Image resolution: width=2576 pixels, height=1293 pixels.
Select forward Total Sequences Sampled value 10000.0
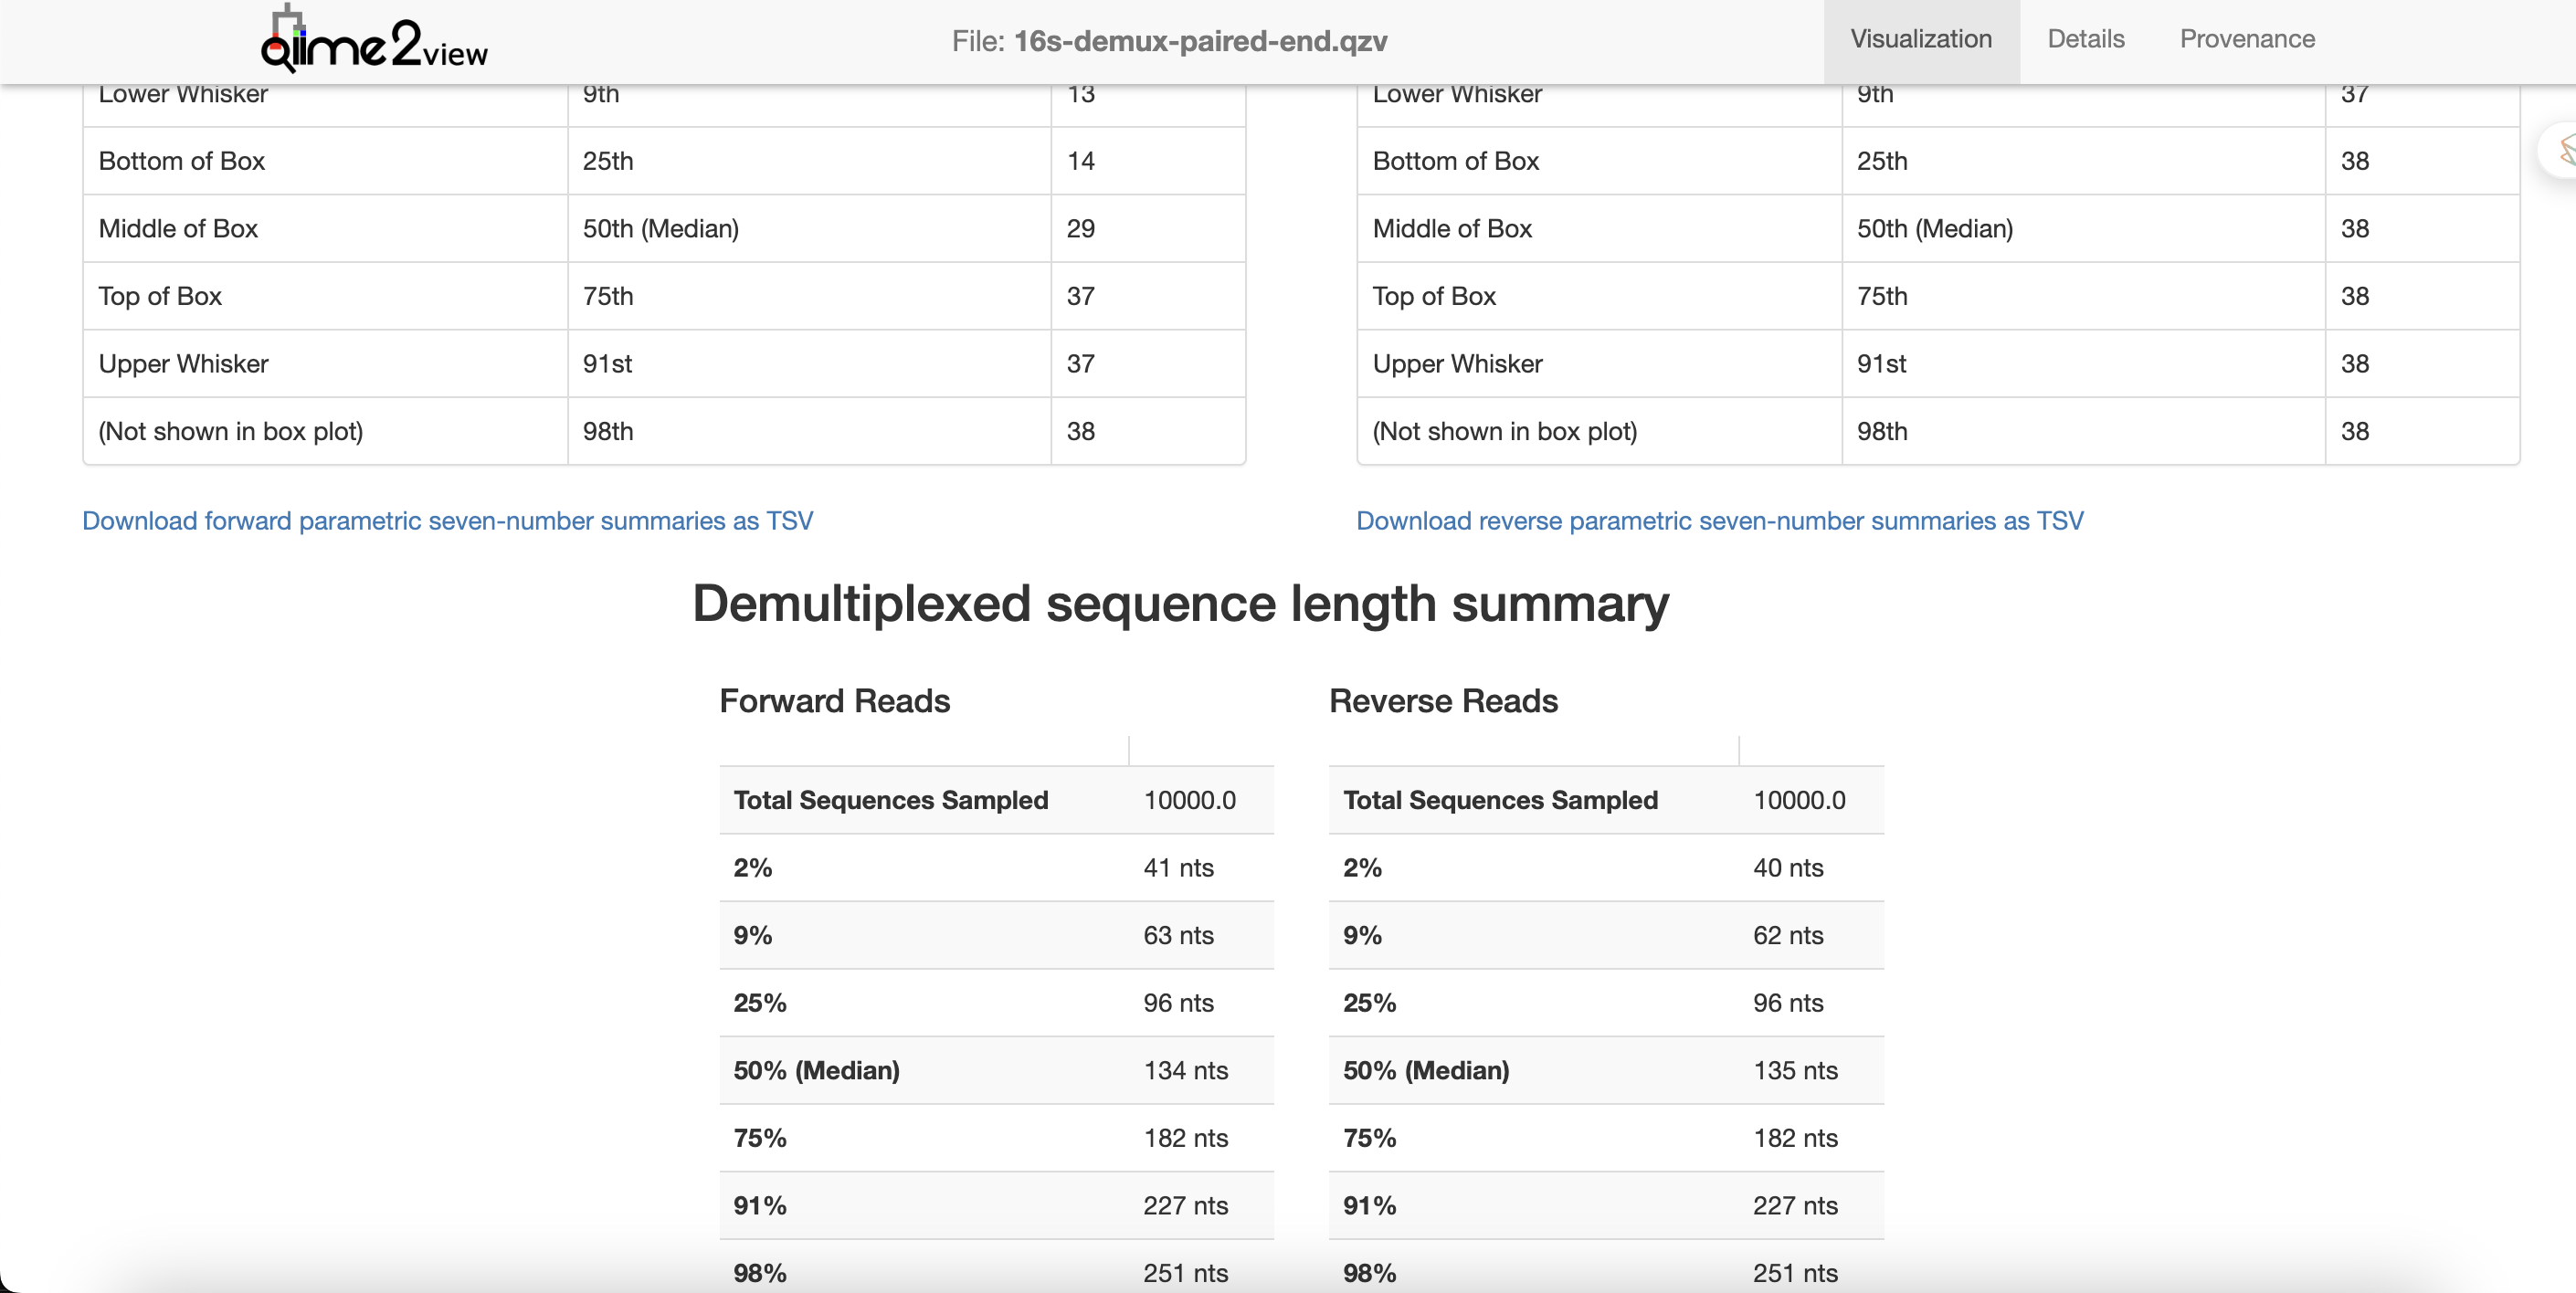[1189, 800]
